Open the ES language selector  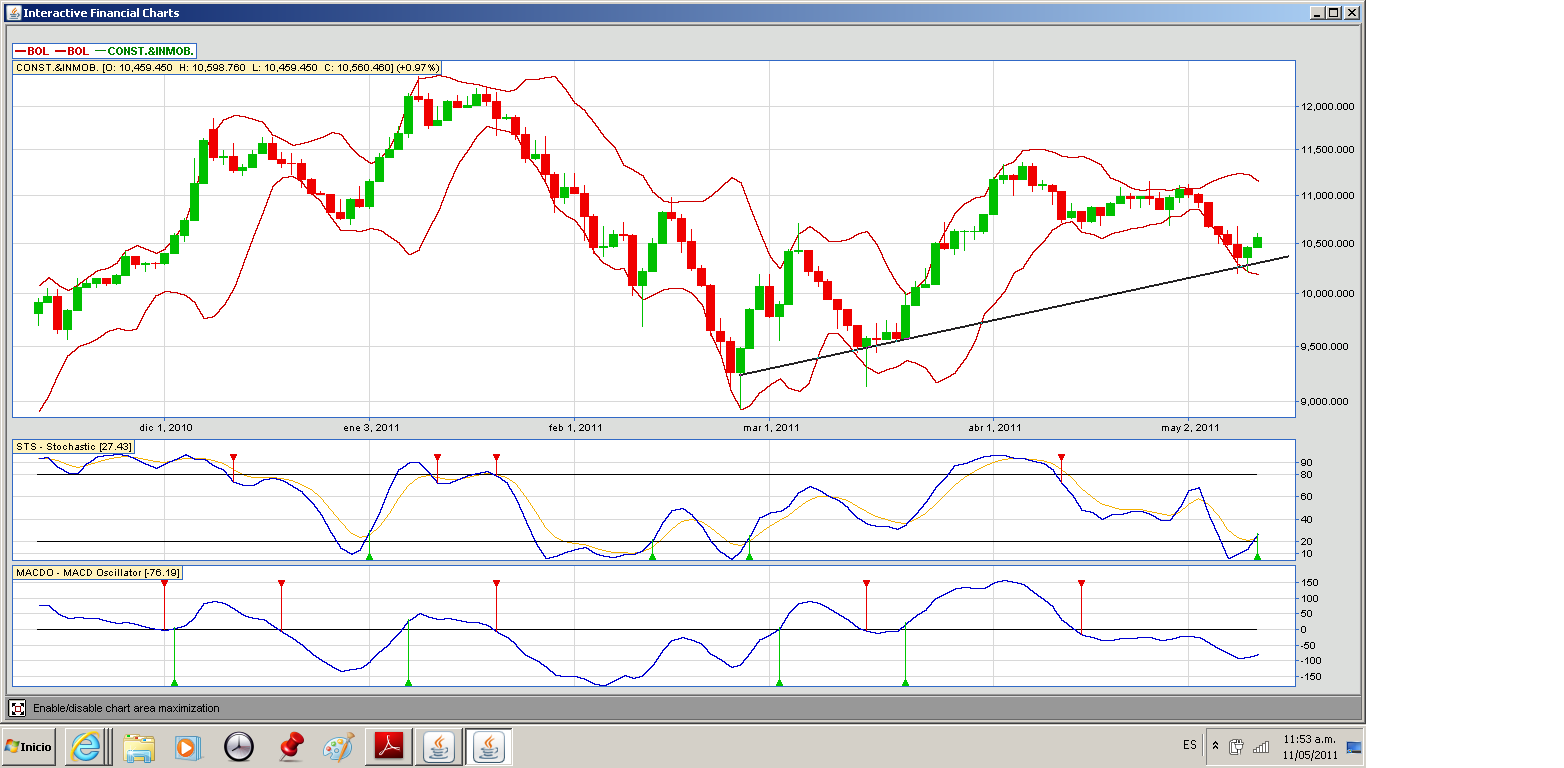1189,746
